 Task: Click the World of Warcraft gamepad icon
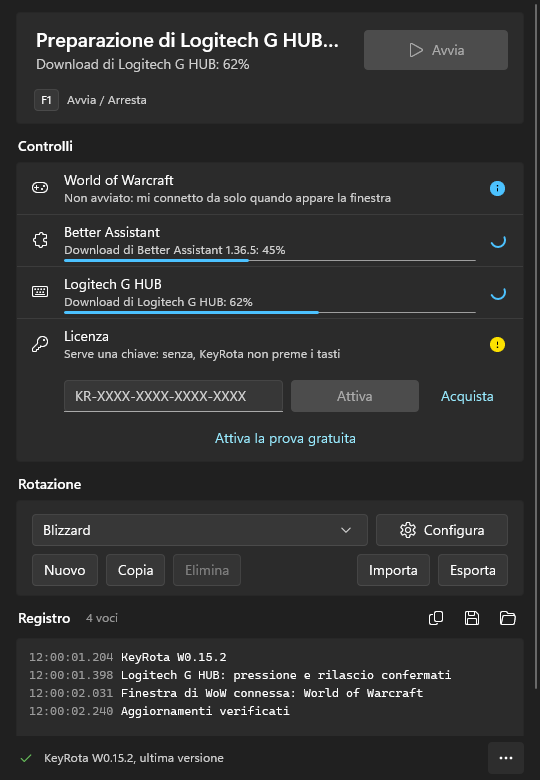pyautogui.click(x=40, y=188)
